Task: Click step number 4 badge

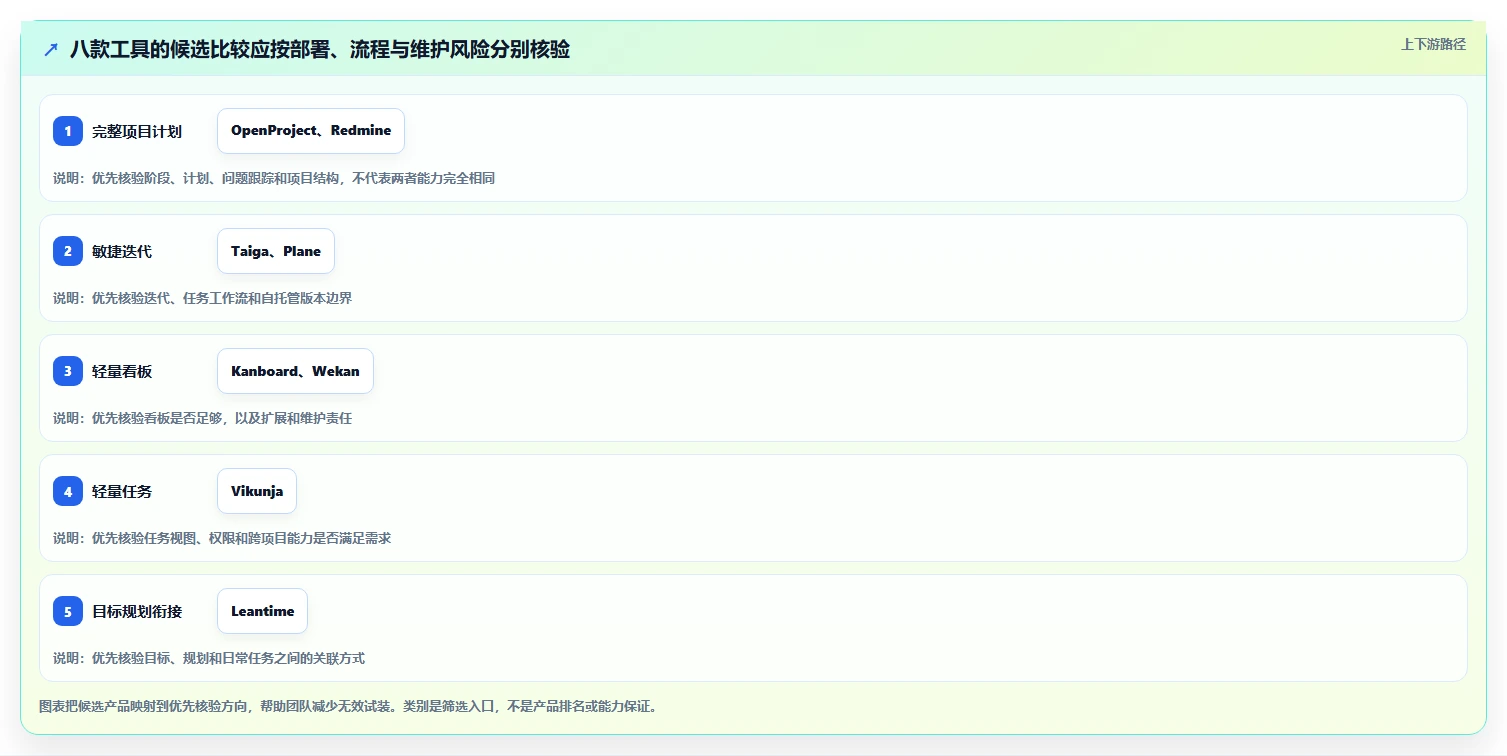Action: point(68,491)
